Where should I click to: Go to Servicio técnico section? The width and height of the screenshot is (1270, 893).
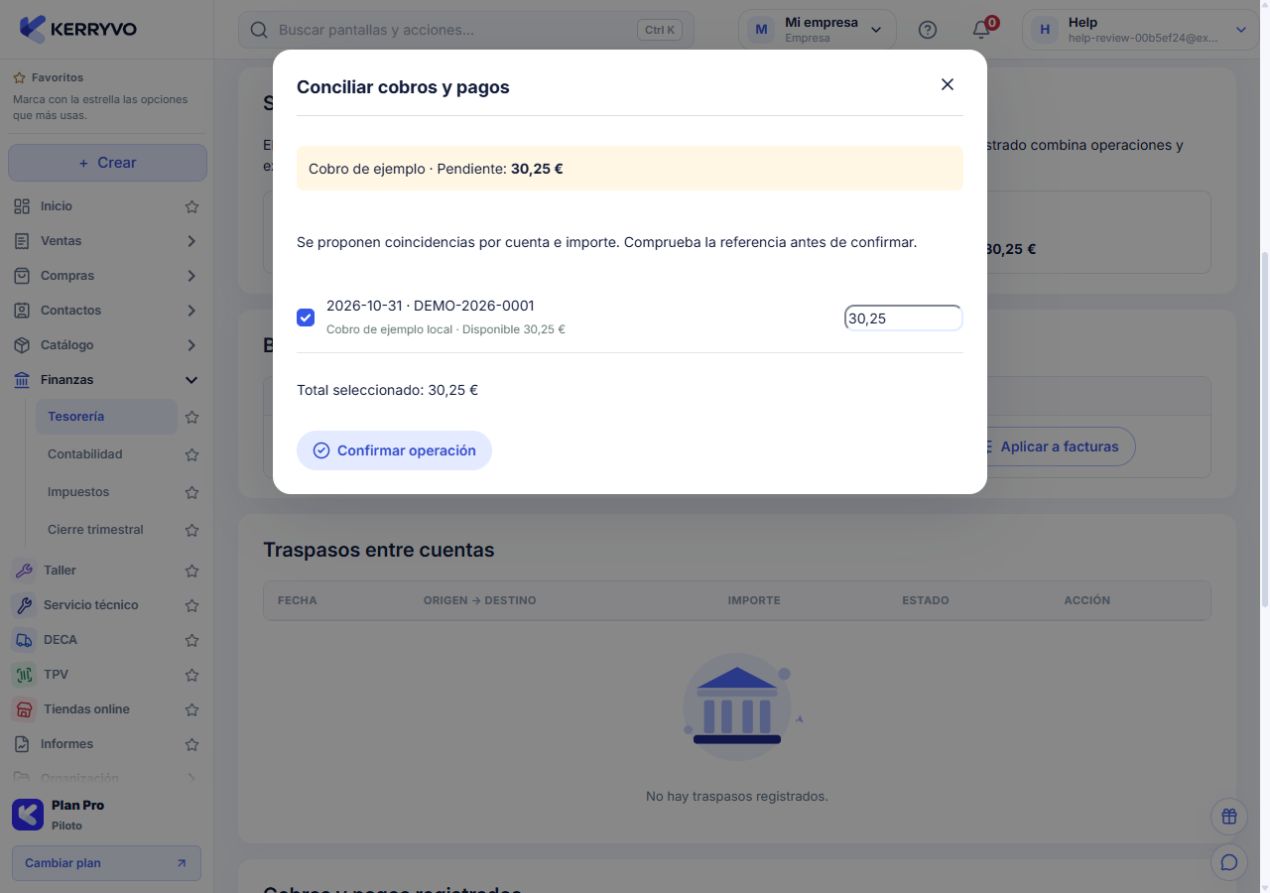click(90, 605)
